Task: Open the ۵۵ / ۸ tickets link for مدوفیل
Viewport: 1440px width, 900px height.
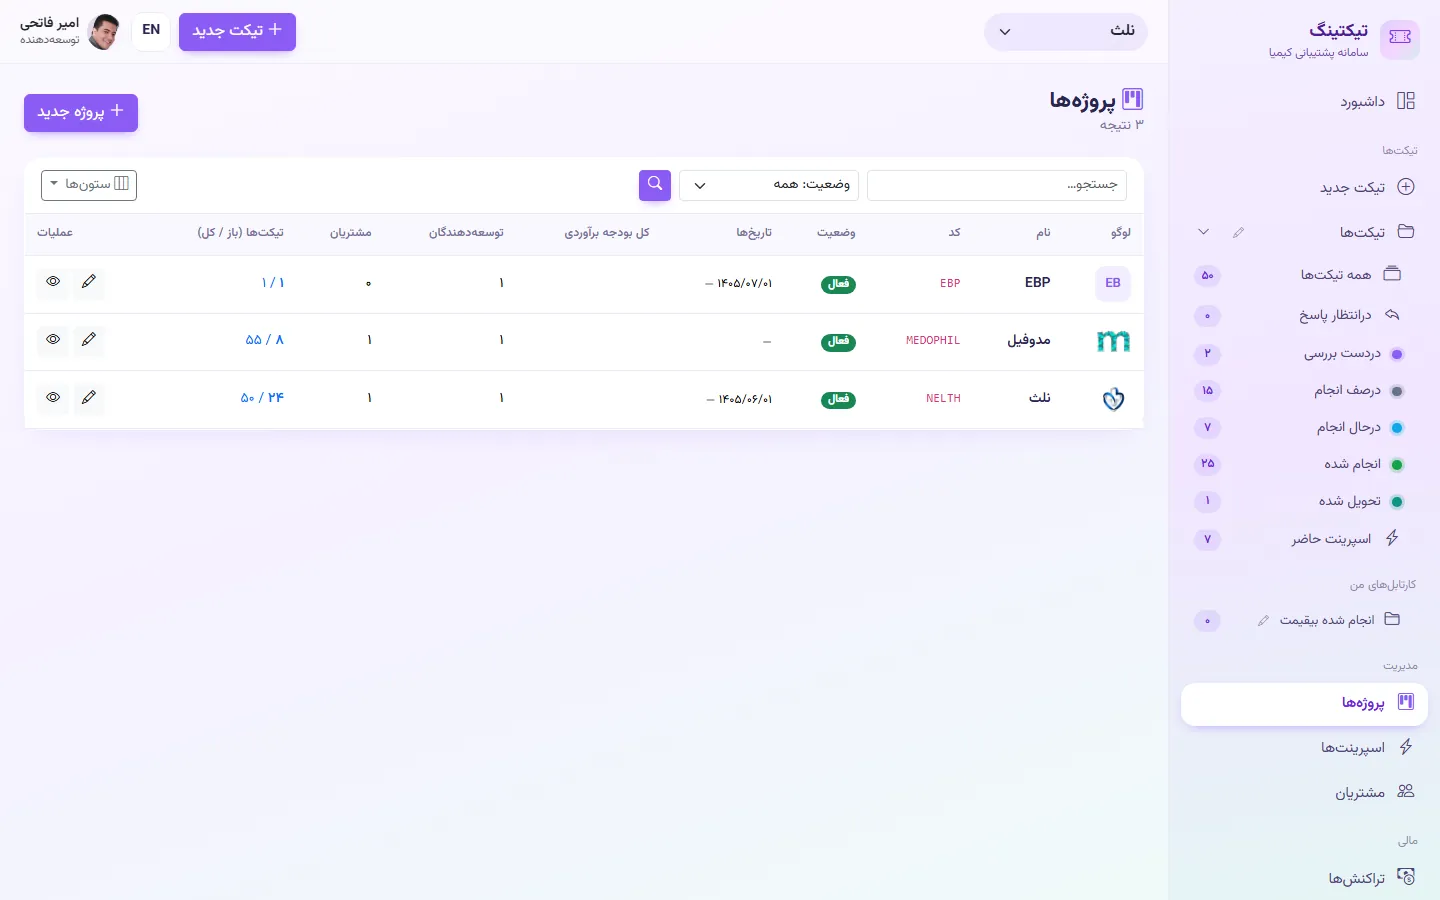Action: 264,340
